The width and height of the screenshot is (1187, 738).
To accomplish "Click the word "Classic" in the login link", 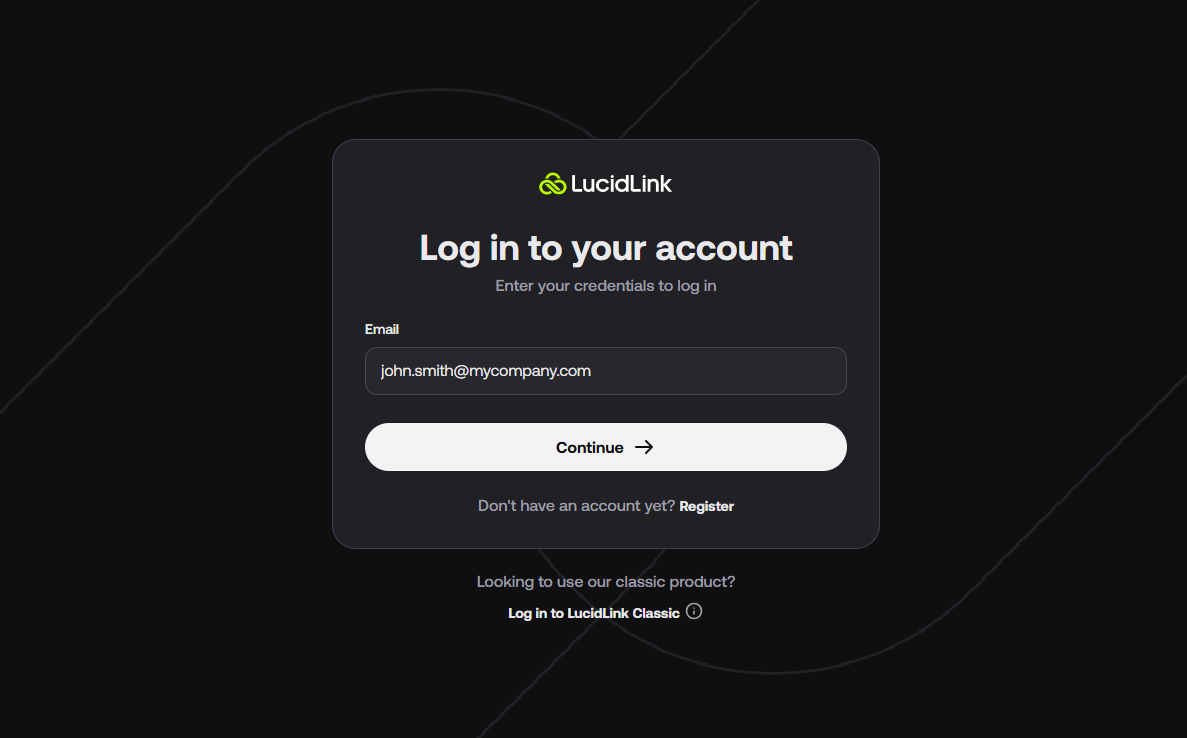I will [x=655, y=613].
